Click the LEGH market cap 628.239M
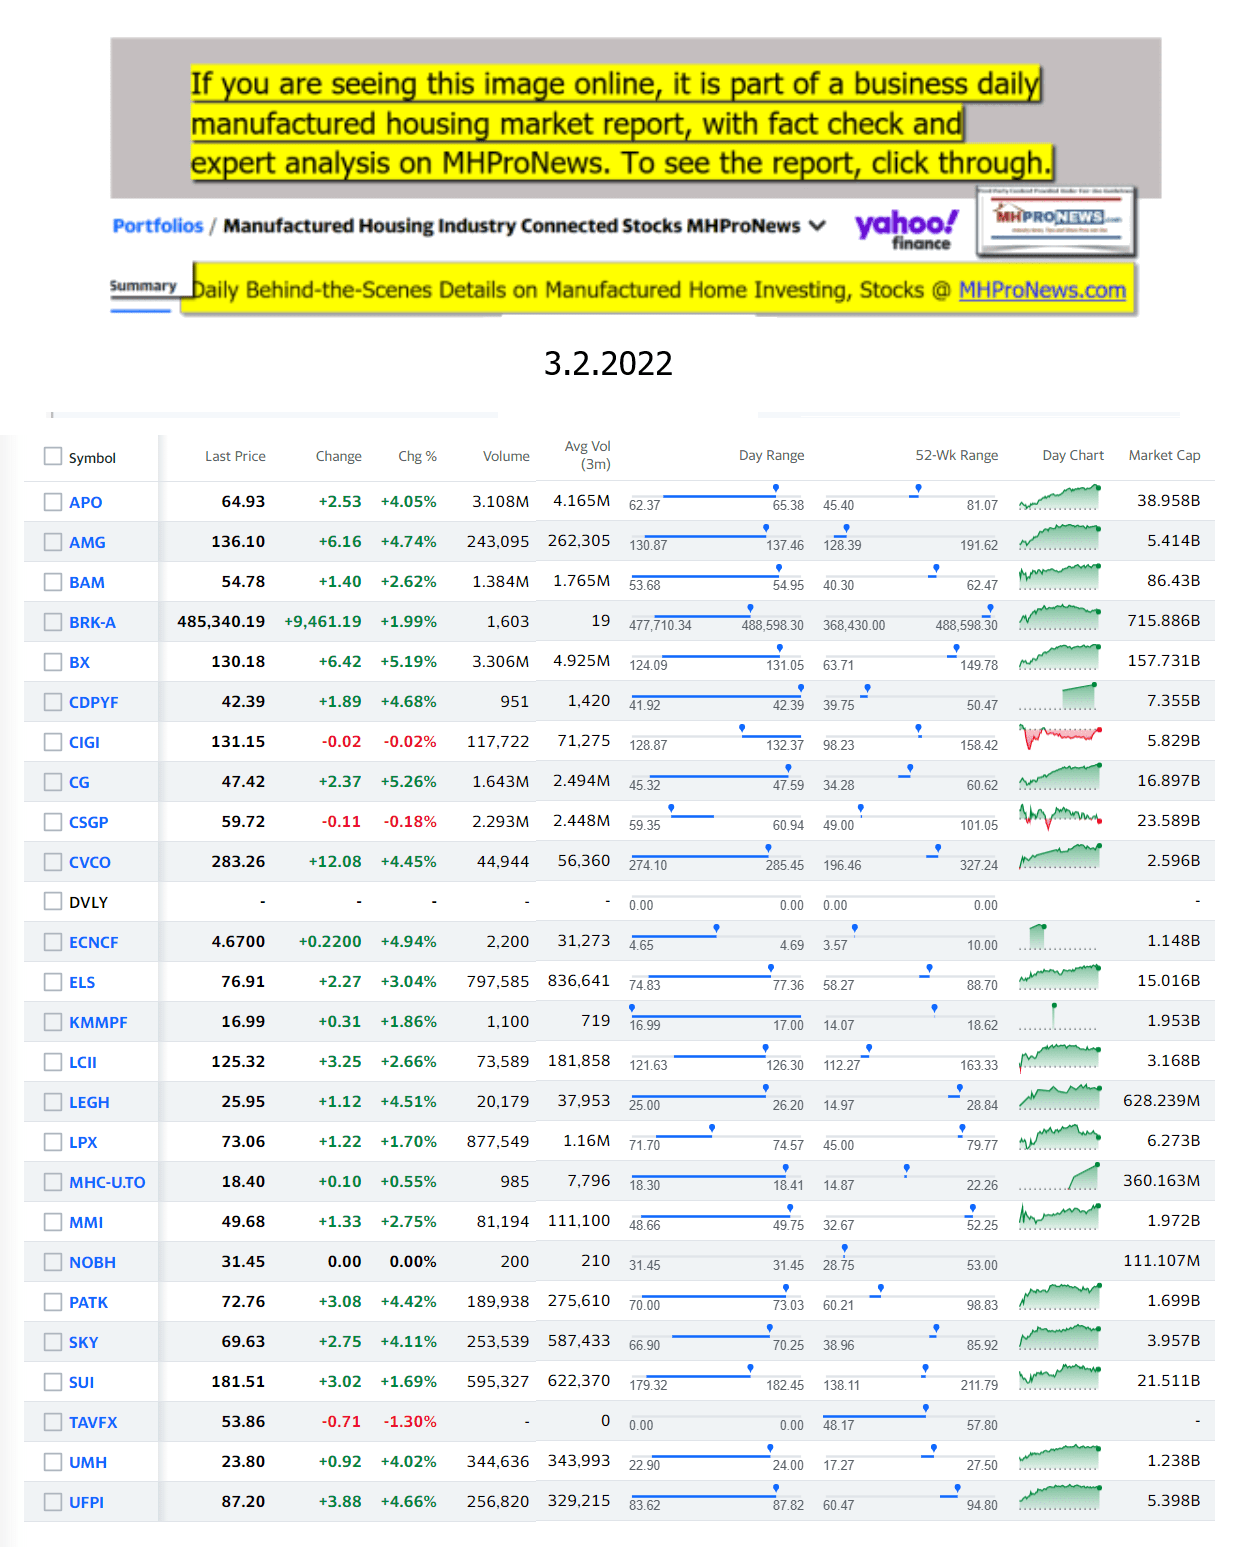1243x1547 pixels. click(1161, 1101)
